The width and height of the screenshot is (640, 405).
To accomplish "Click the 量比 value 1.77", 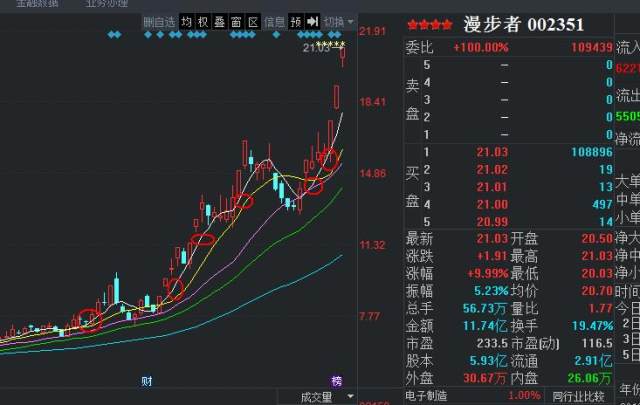I will click(600, 308).
